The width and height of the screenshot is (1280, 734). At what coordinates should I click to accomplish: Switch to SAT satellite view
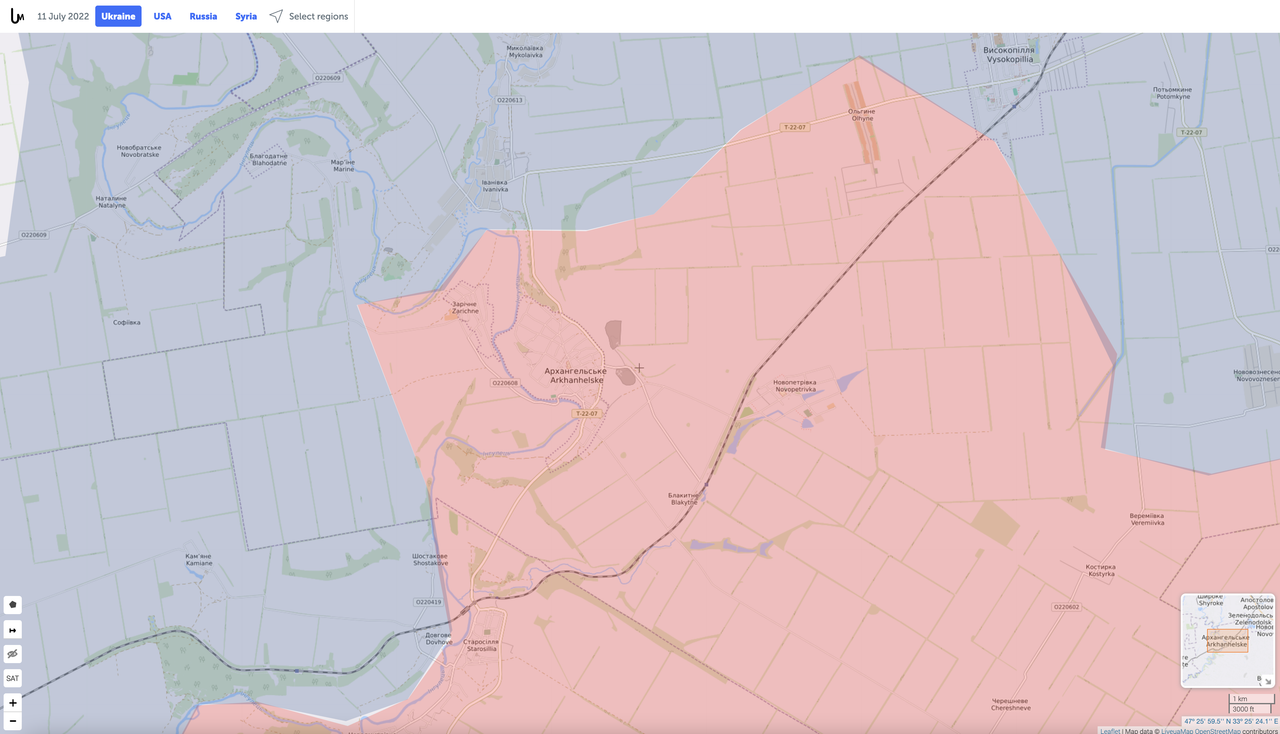[x=13, y=678]
